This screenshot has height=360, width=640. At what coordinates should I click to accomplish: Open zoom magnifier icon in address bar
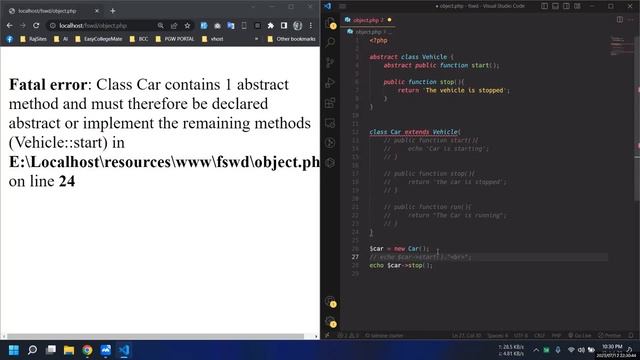coord(160,25)
